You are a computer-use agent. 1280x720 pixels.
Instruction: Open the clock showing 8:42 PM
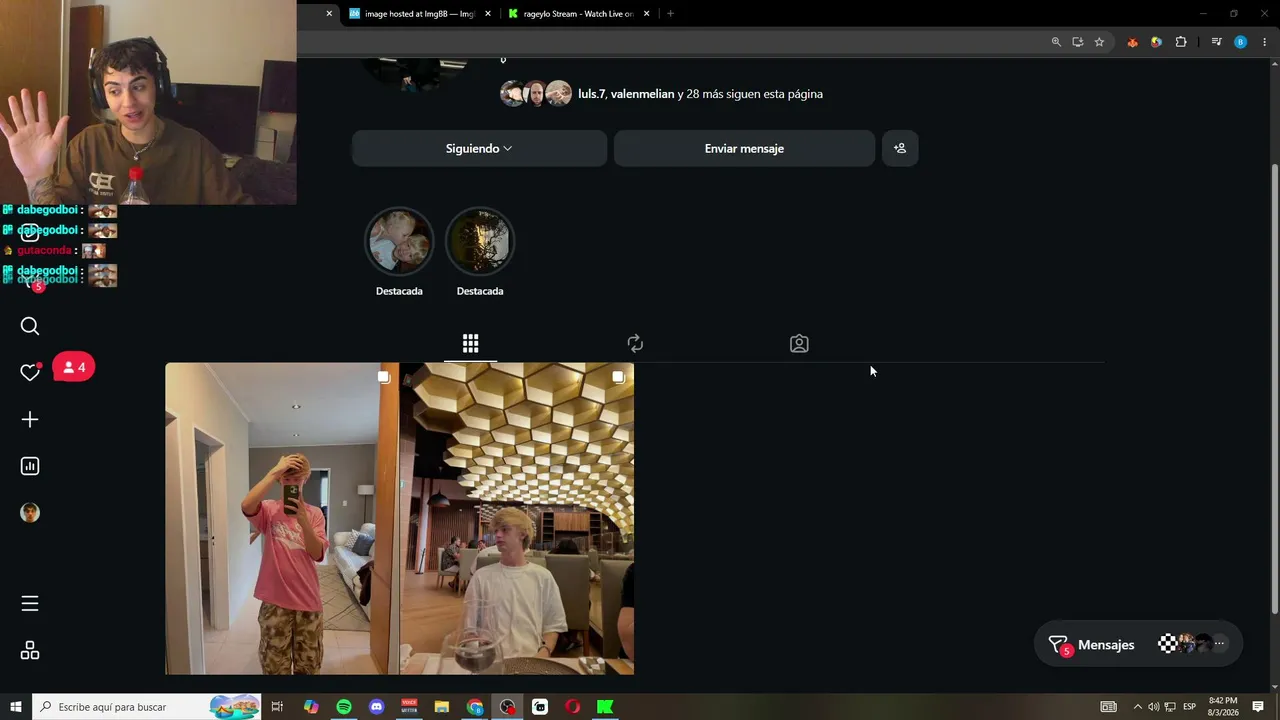[1223, 707]
